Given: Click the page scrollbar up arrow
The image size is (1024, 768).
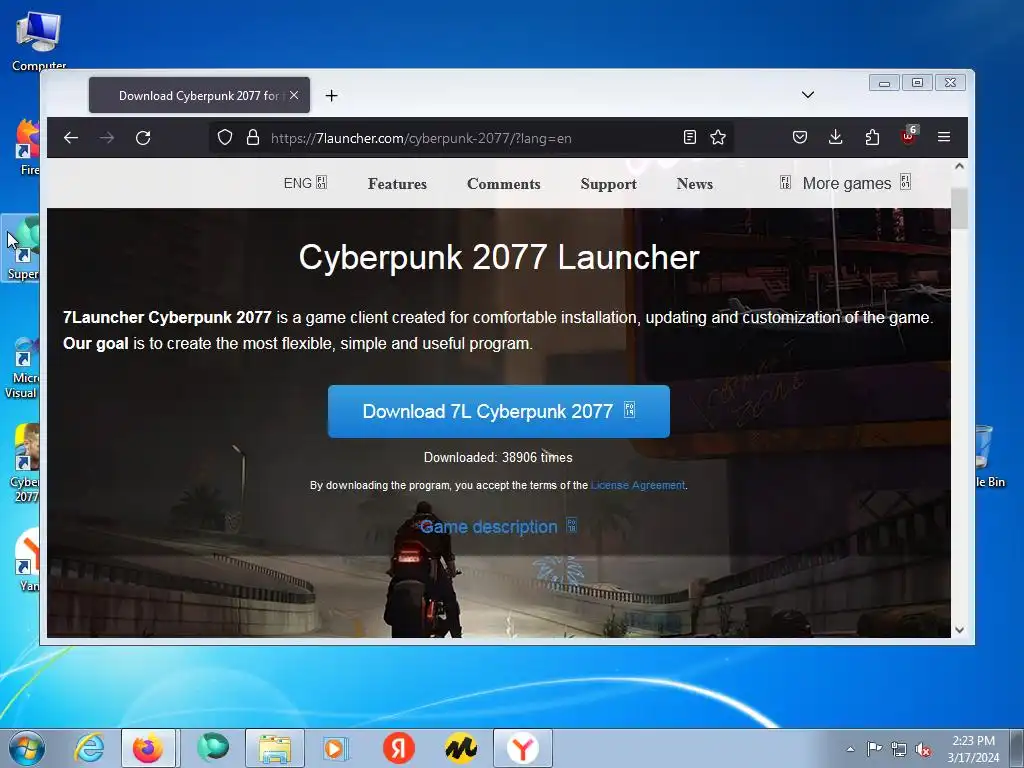Looking at the screenshot, I should pyautogui.click(x=959, y=167).
